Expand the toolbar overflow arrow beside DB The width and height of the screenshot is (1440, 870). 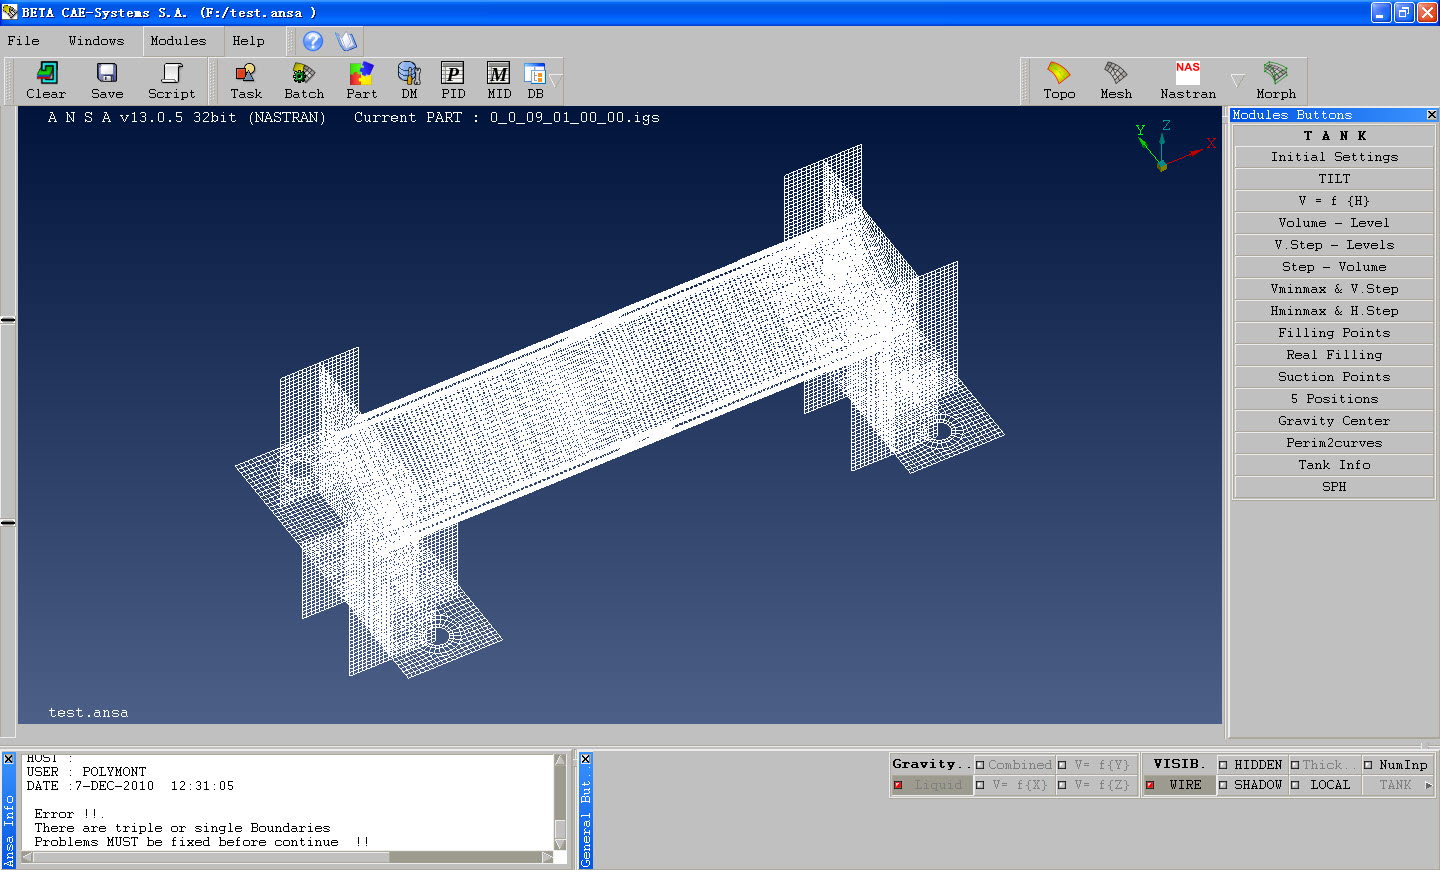coord(556,80)
